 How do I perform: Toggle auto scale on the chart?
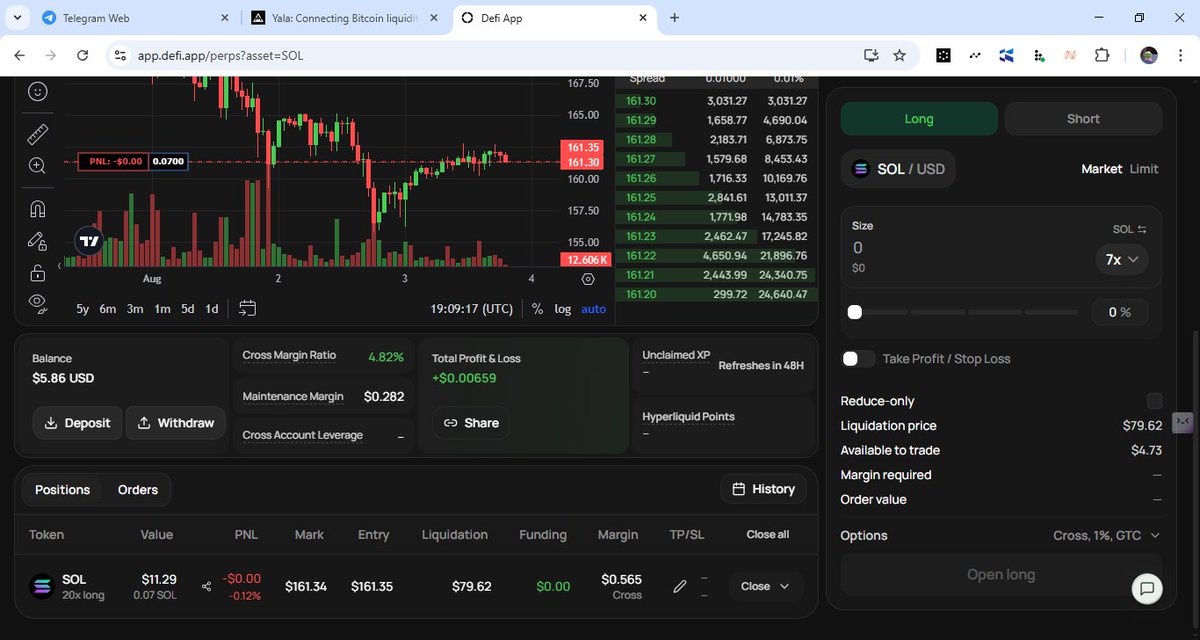[x=594, y=309]
